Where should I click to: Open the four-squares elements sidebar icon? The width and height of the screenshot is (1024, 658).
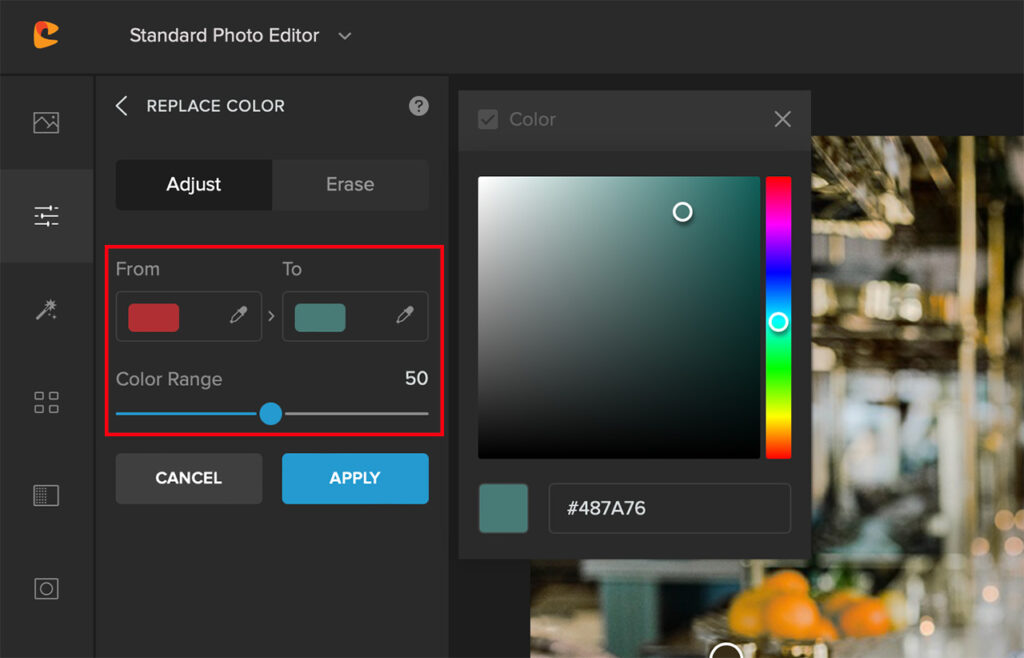tap(46, 402)
